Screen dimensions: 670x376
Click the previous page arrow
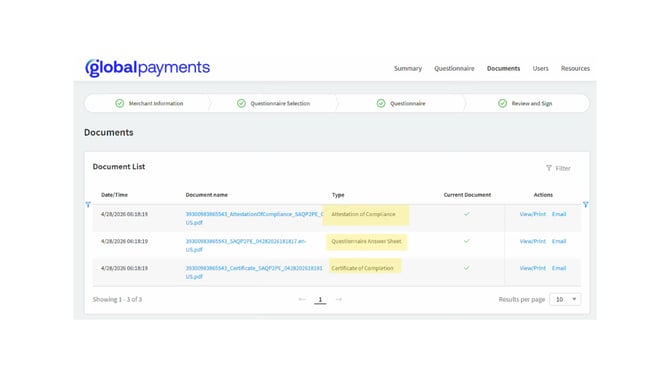pyautogui.click(x=302, y=299)
